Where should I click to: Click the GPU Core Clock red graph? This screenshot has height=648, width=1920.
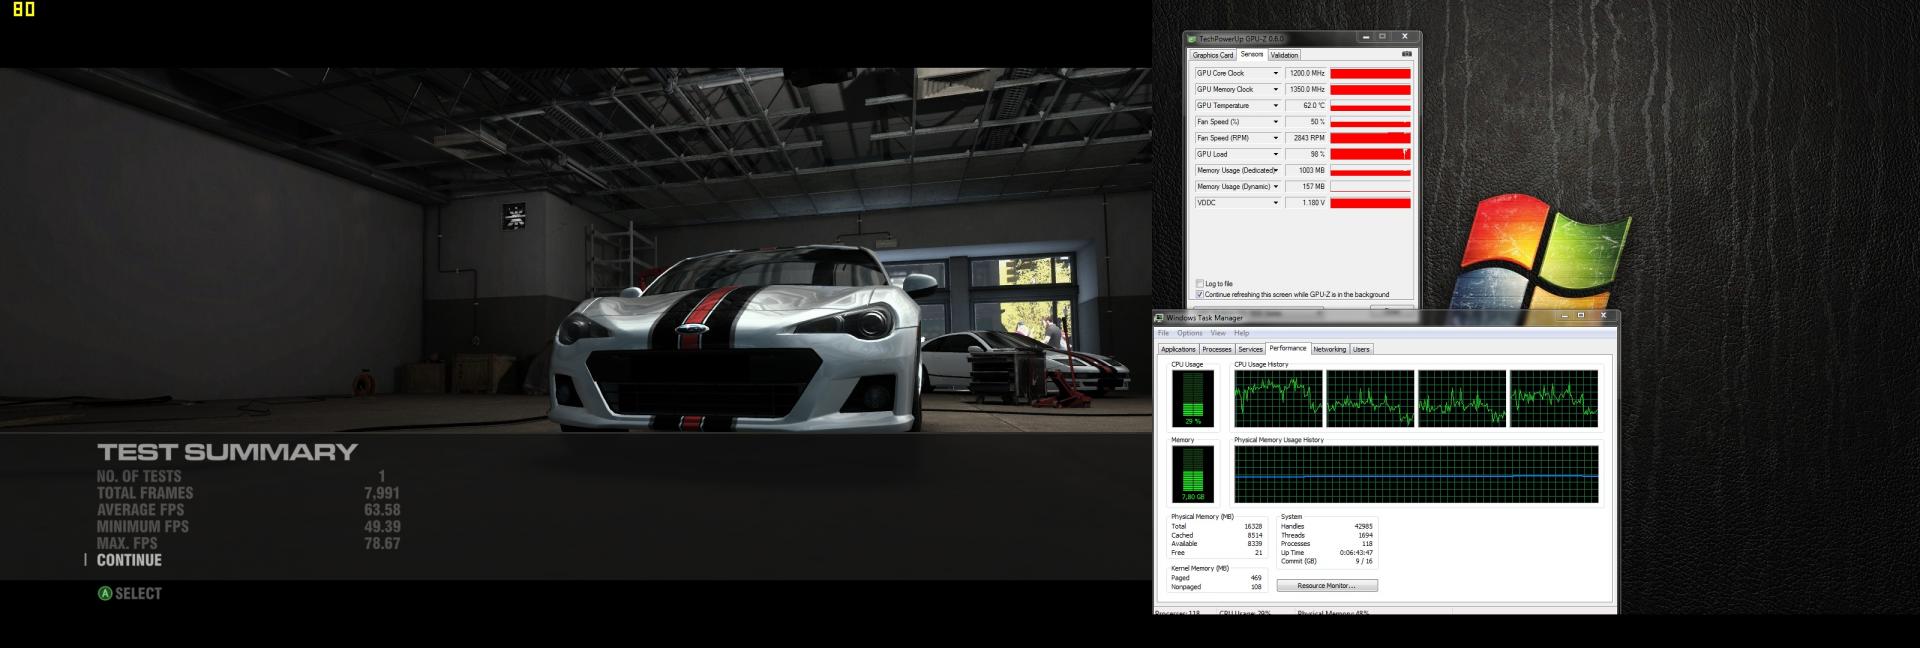tap(1370, 73)
